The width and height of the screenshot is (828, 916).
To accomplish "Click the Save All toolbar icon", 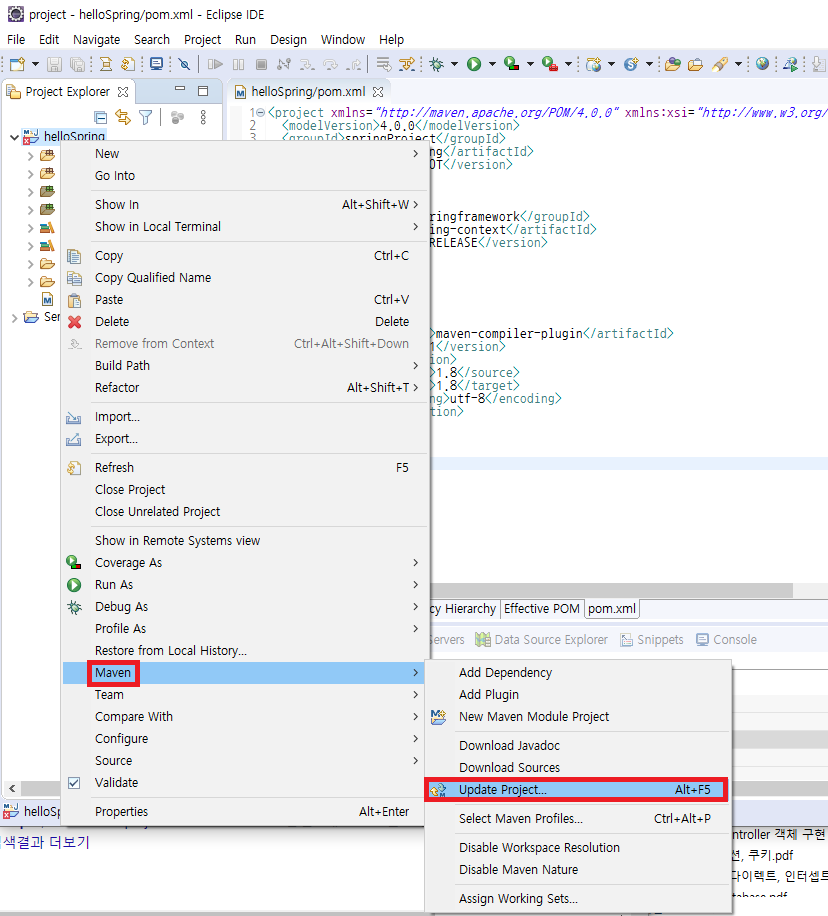I will point(77,64).
